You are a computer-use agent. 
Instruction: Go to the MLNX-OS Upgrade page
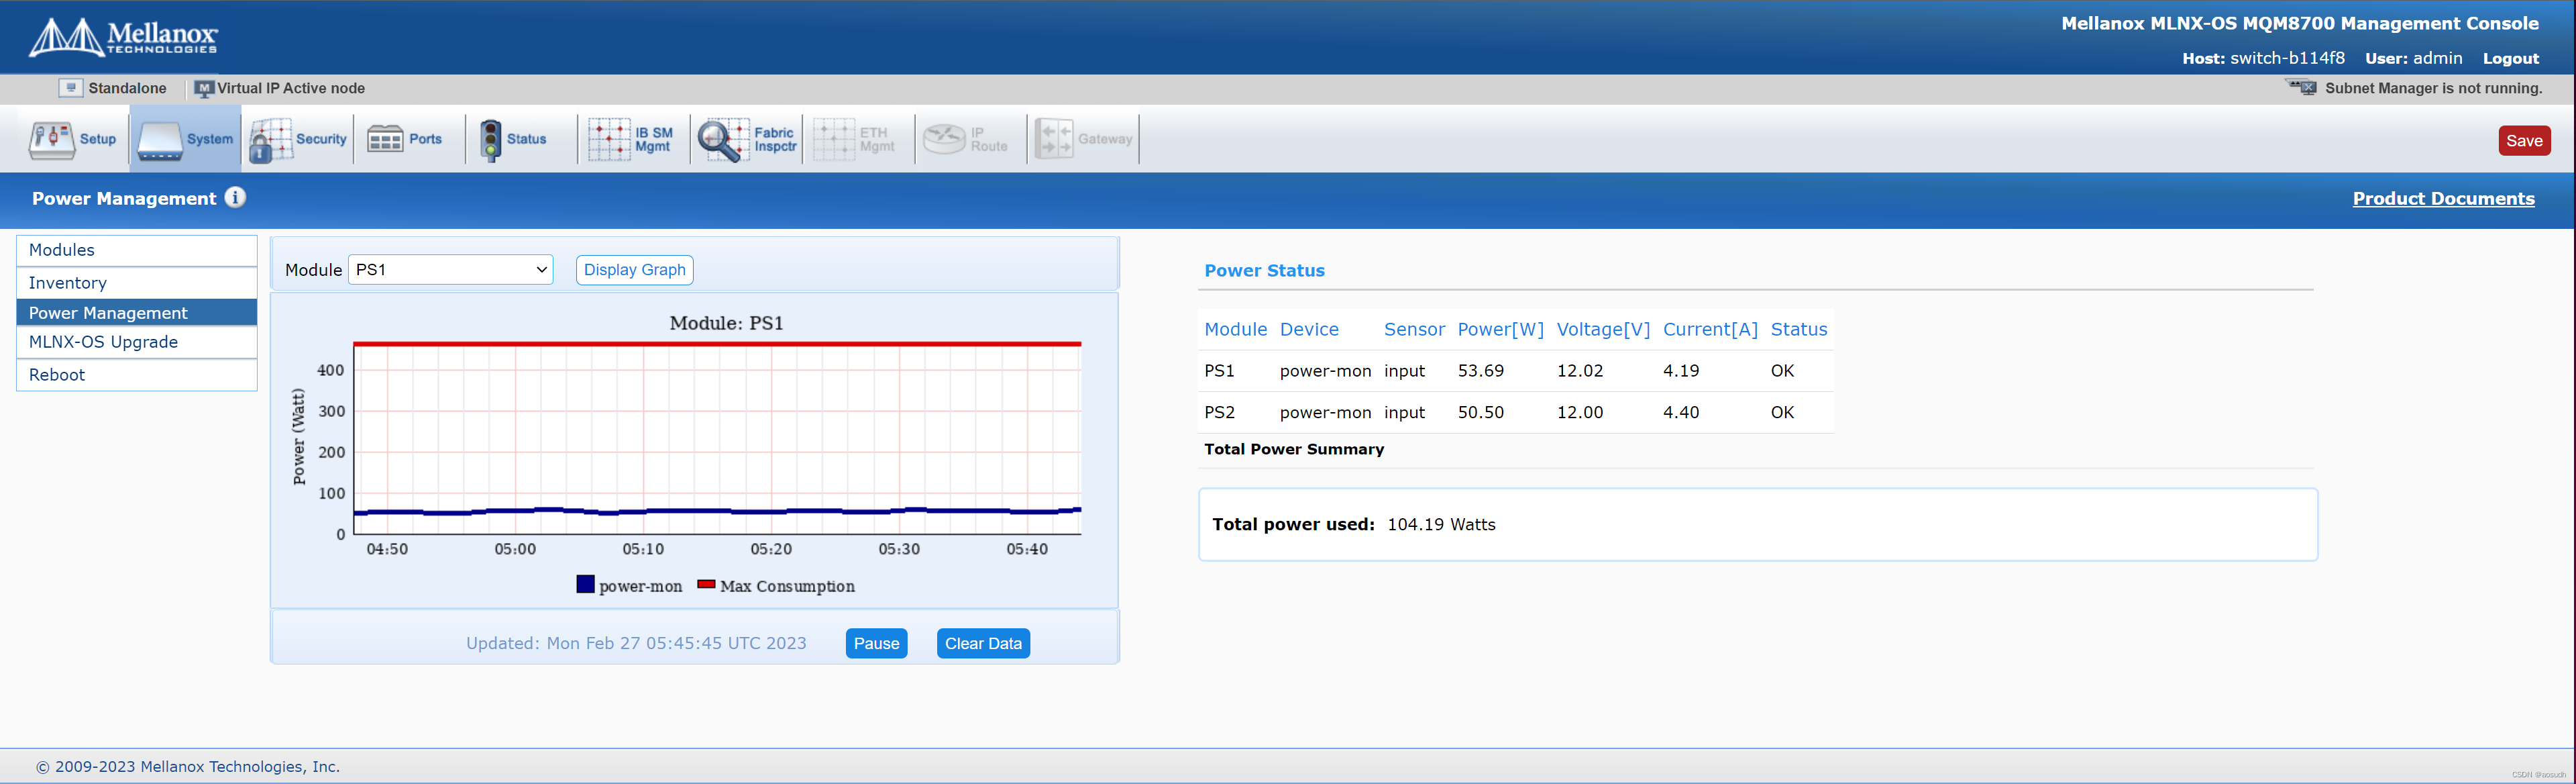(137, 342)
